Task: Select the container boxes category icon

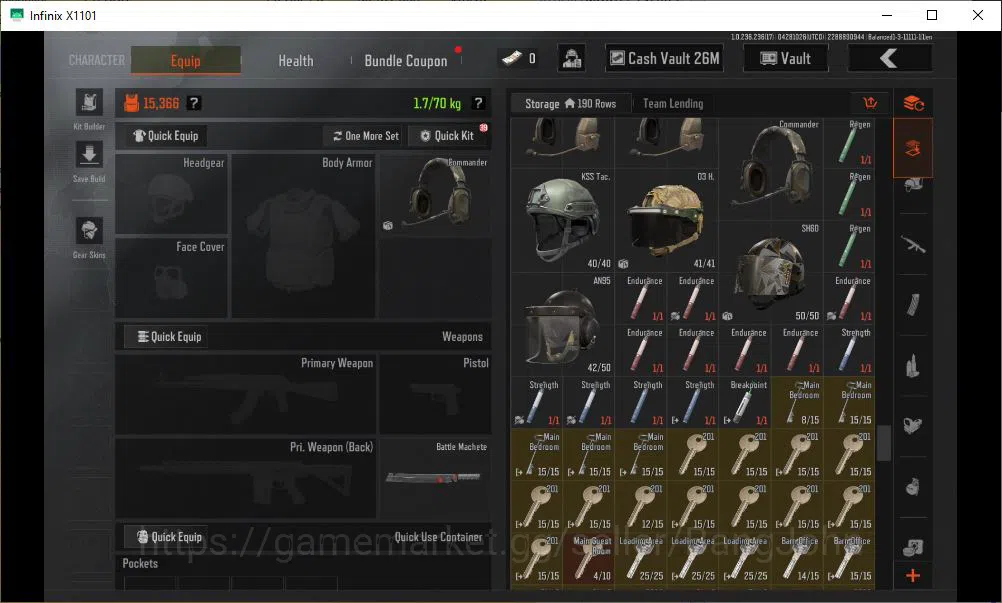Action: [913, 547]
